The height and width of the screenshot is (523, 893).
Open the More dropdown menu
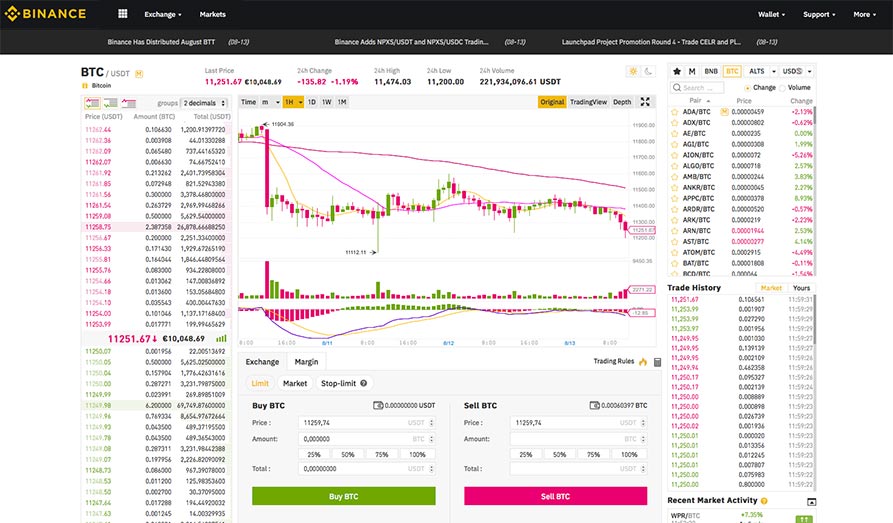pyautogui.click(x=865, y=14)
